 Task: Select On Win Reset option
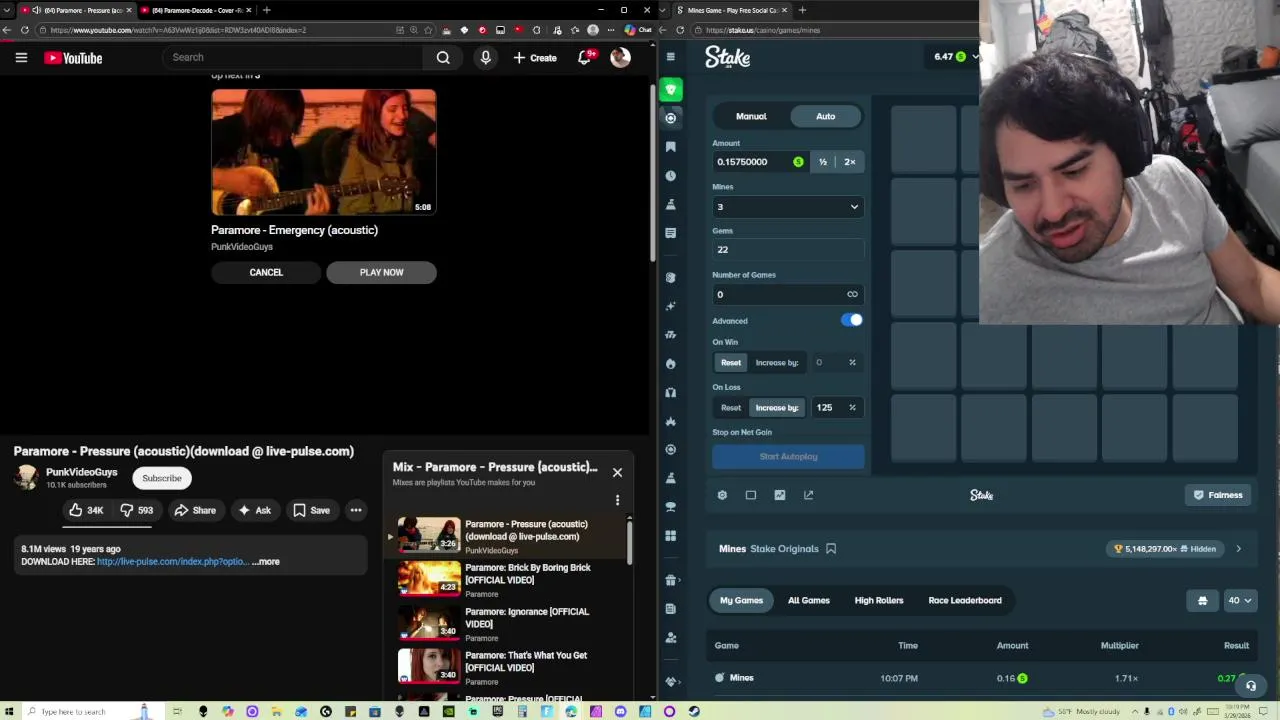[731, 362]
